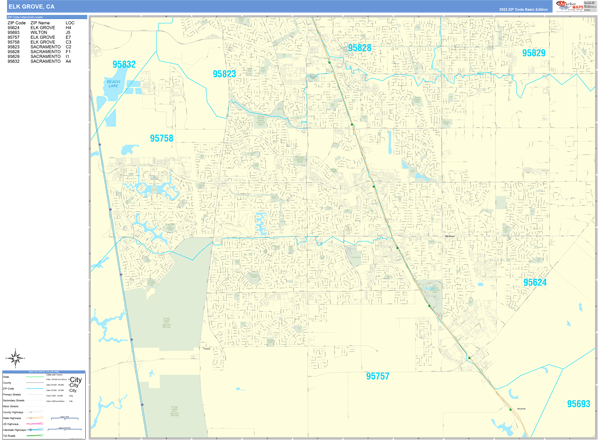The image size is (600, 440).
Task: Click the cyan ZIP Code line sample in legend
Action: click(35, 388)
